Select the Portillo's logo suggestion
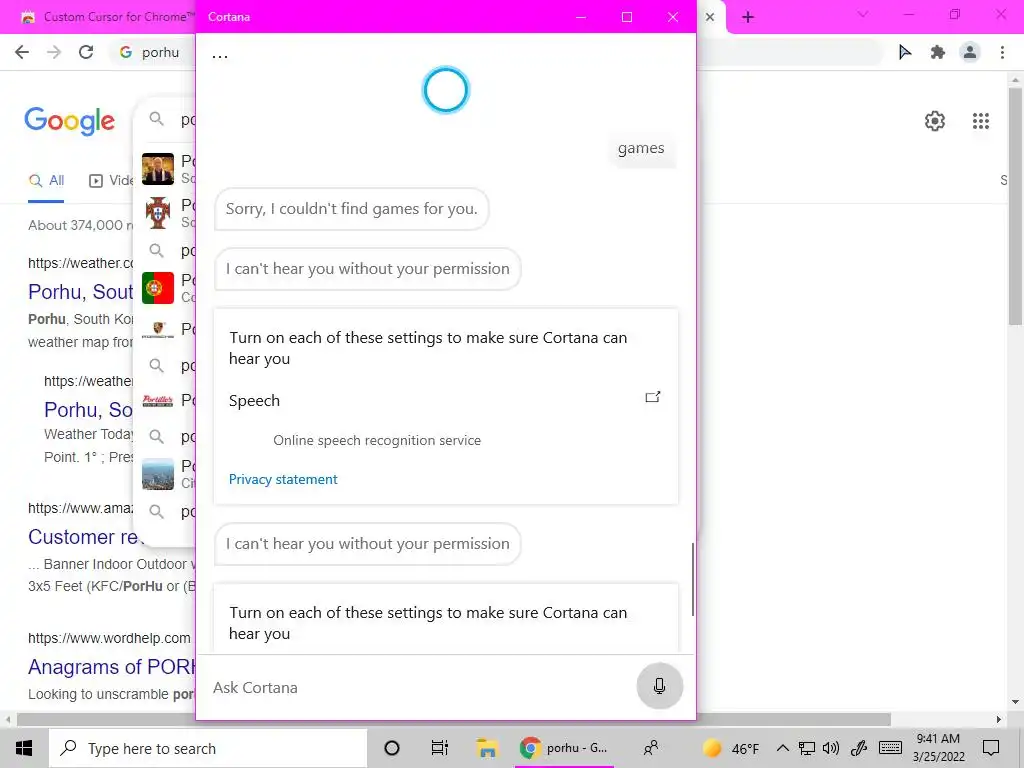The image size is (1024, 768). tap(158, 400)
